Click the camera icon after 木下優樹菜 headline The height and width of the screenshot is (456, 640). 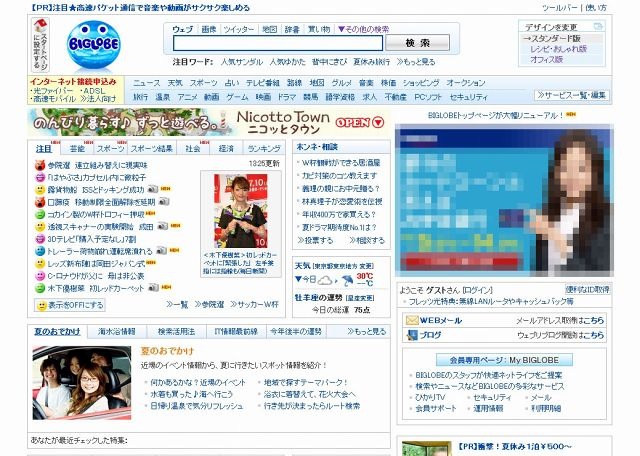tap(153, 287)
